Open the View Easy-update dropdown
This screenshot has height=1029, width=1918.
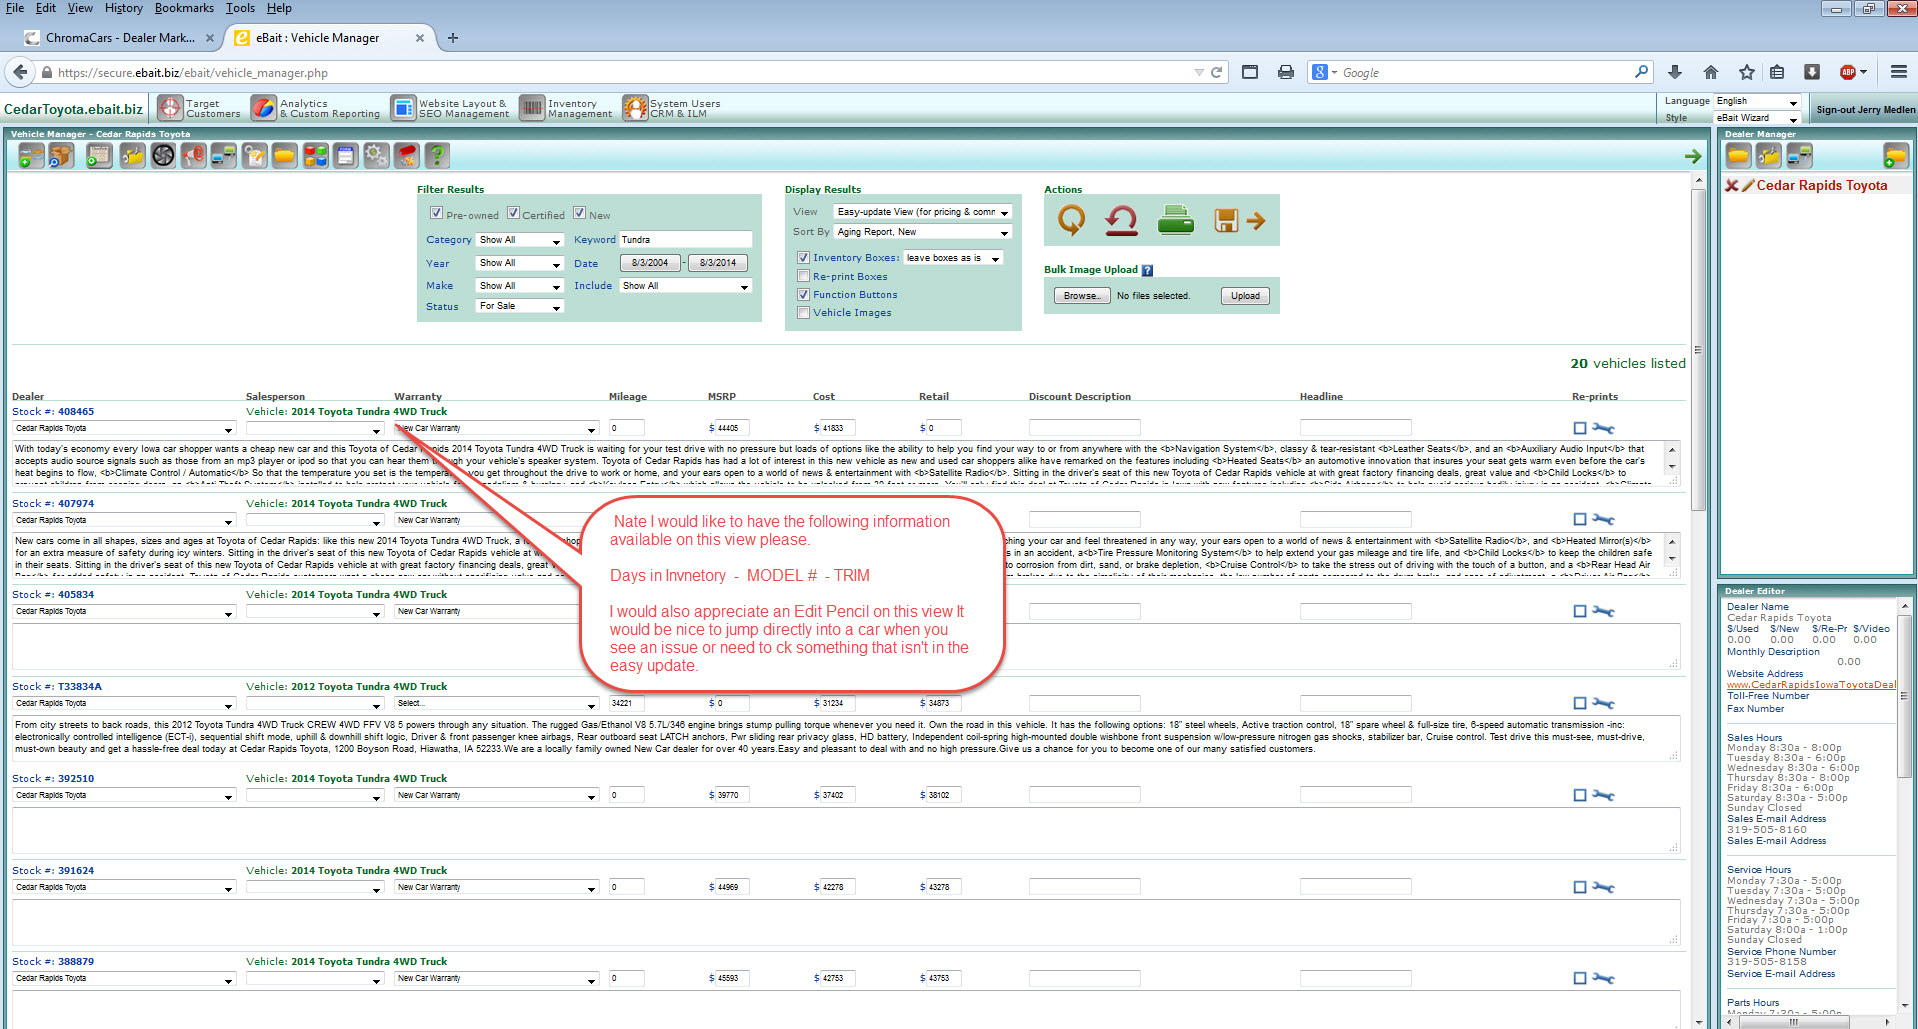click(x=923, y=212)
